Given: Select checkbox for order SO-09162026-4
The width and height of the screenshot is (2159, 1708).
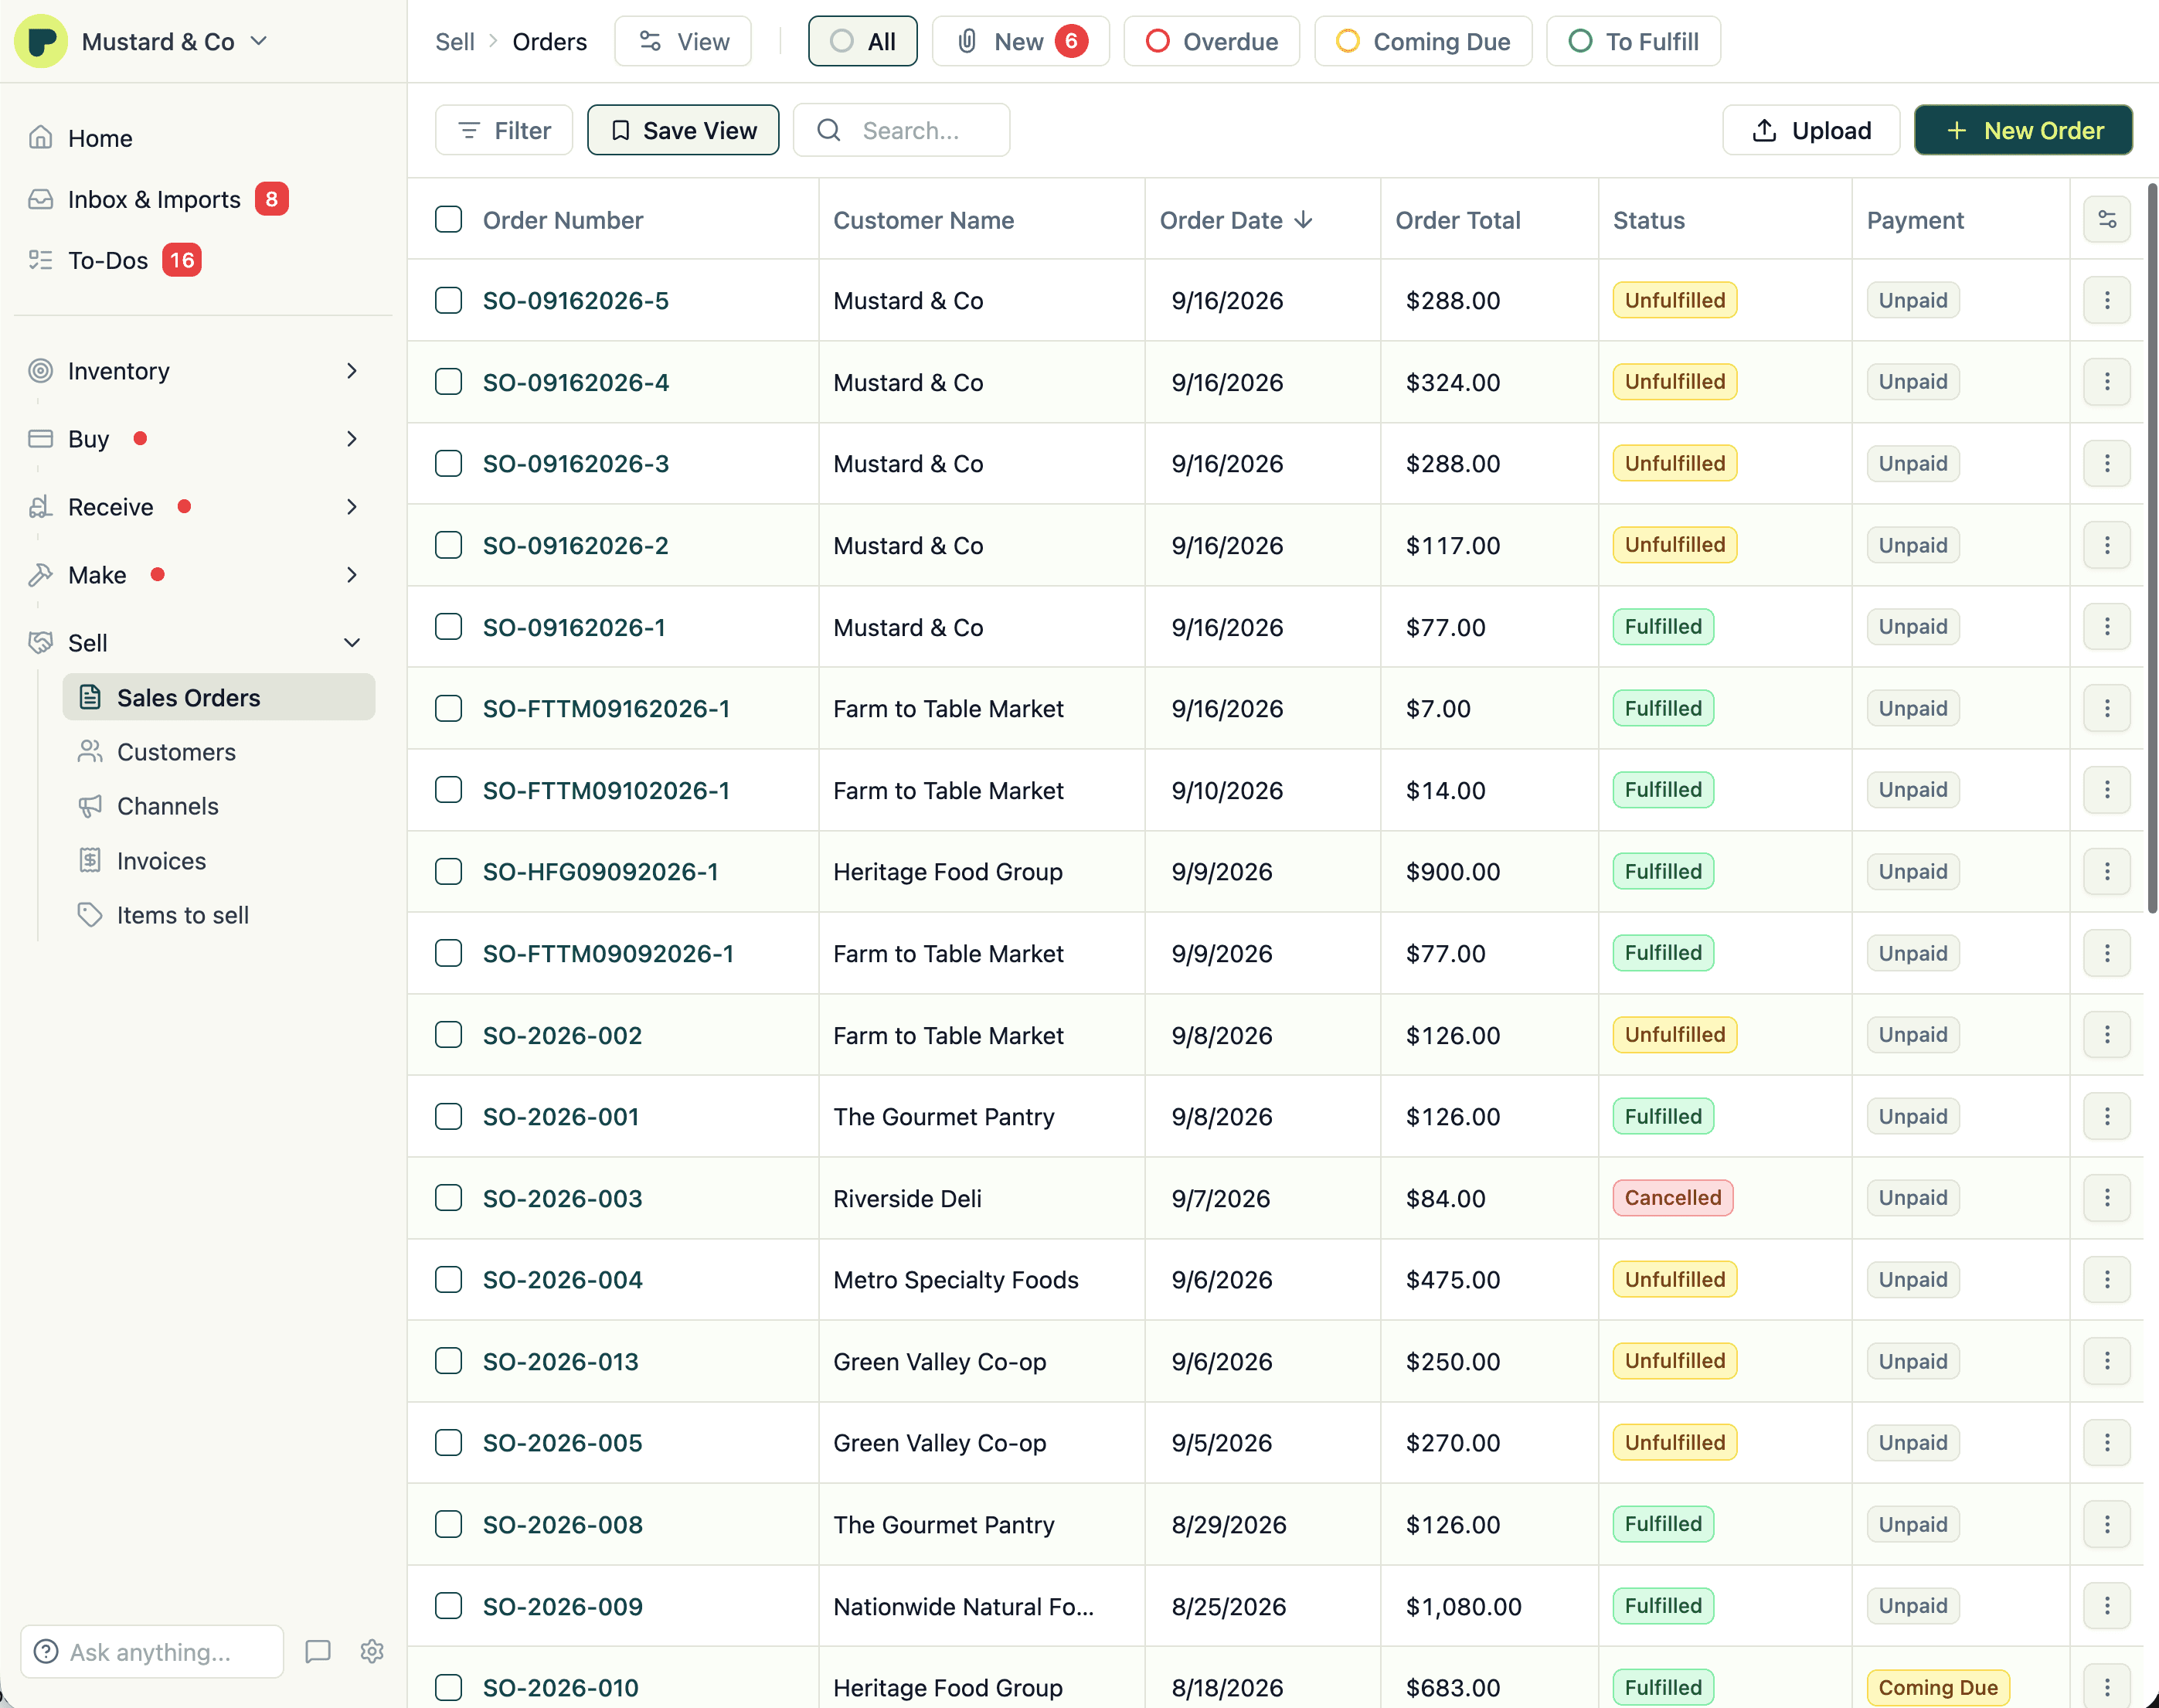Looking at the screenshot, I should coord(449,382).
